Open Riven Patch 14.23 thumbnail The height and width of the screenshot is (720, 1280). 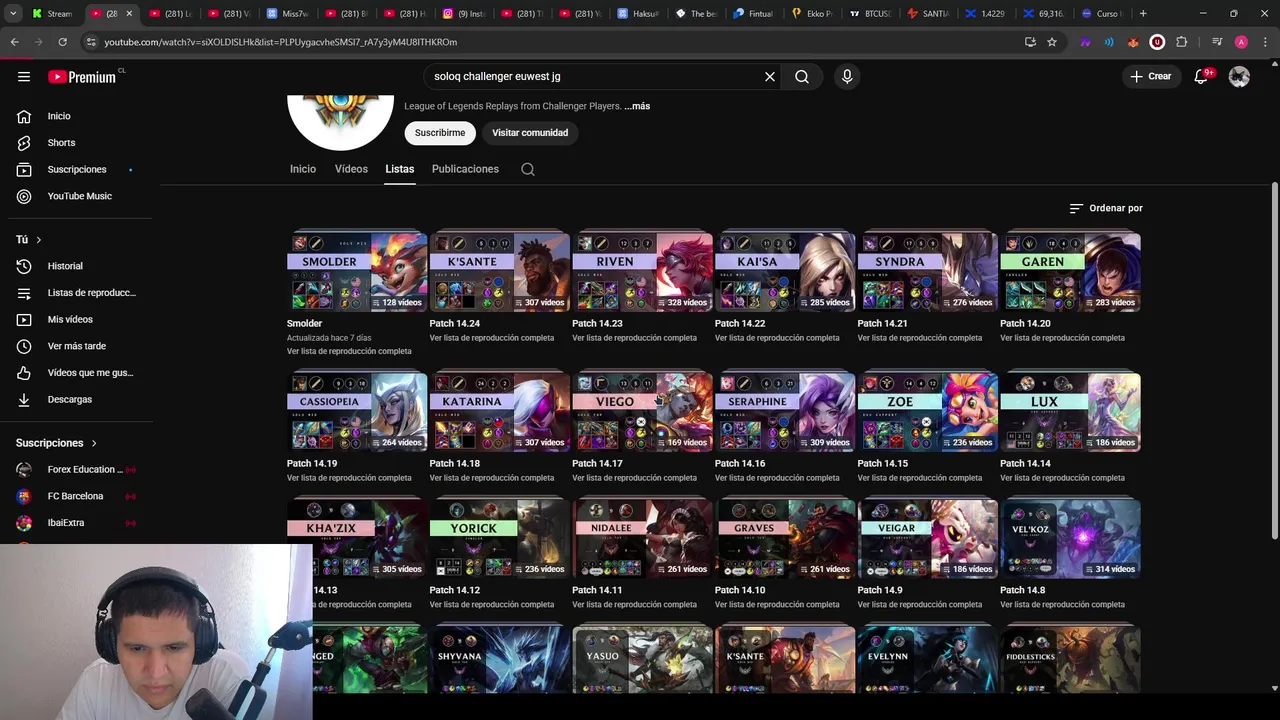coord(642,272)
